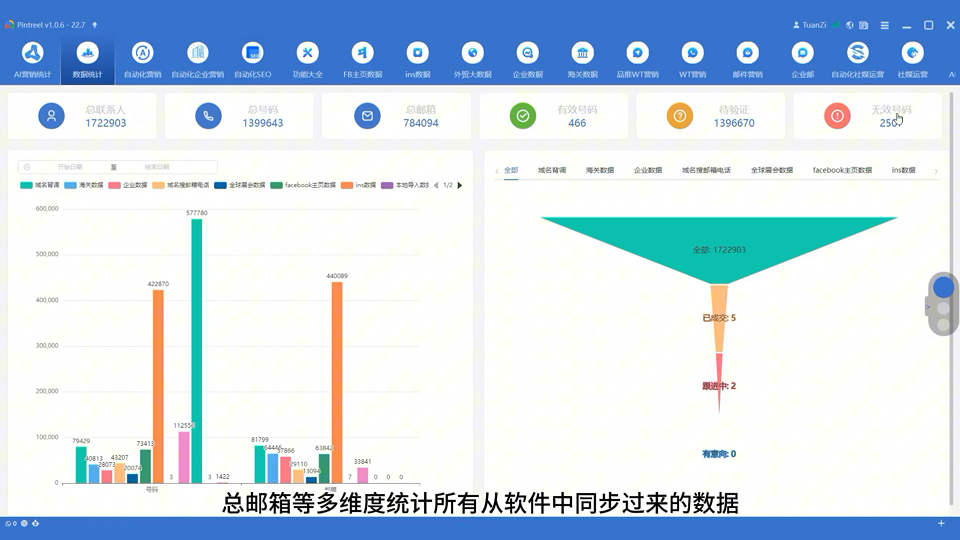
Task: Click the 已成交 funnel segment
Action: point(719,318)
